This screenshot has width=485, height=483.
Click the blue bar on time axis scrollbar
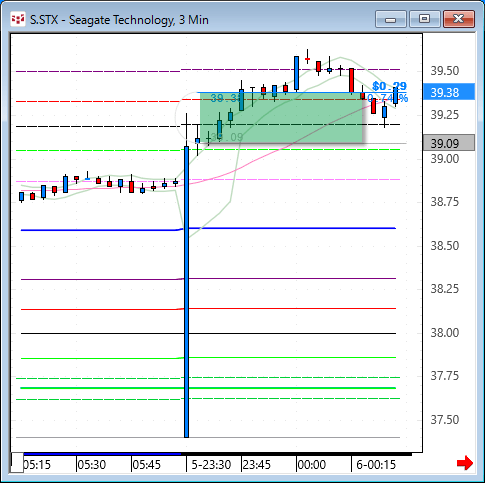102,454
